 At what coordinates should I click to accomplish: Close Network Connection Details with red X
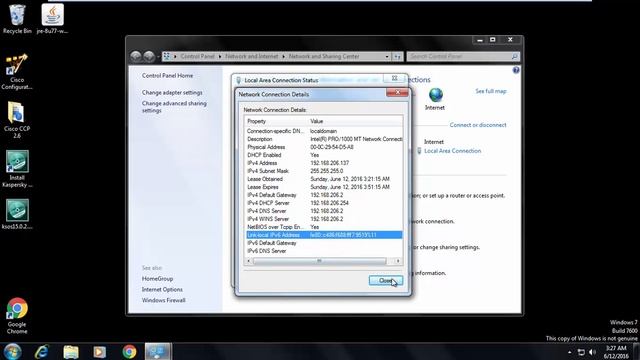coord(397,93)
